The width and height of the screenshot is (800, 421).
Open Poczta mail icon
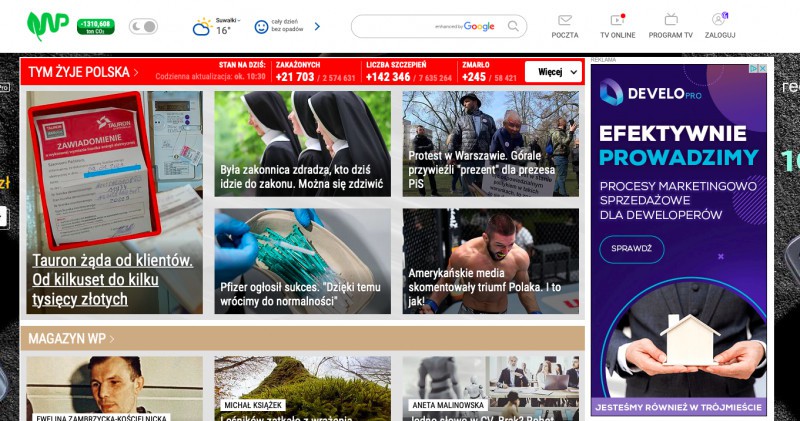[x=565, y=25]
